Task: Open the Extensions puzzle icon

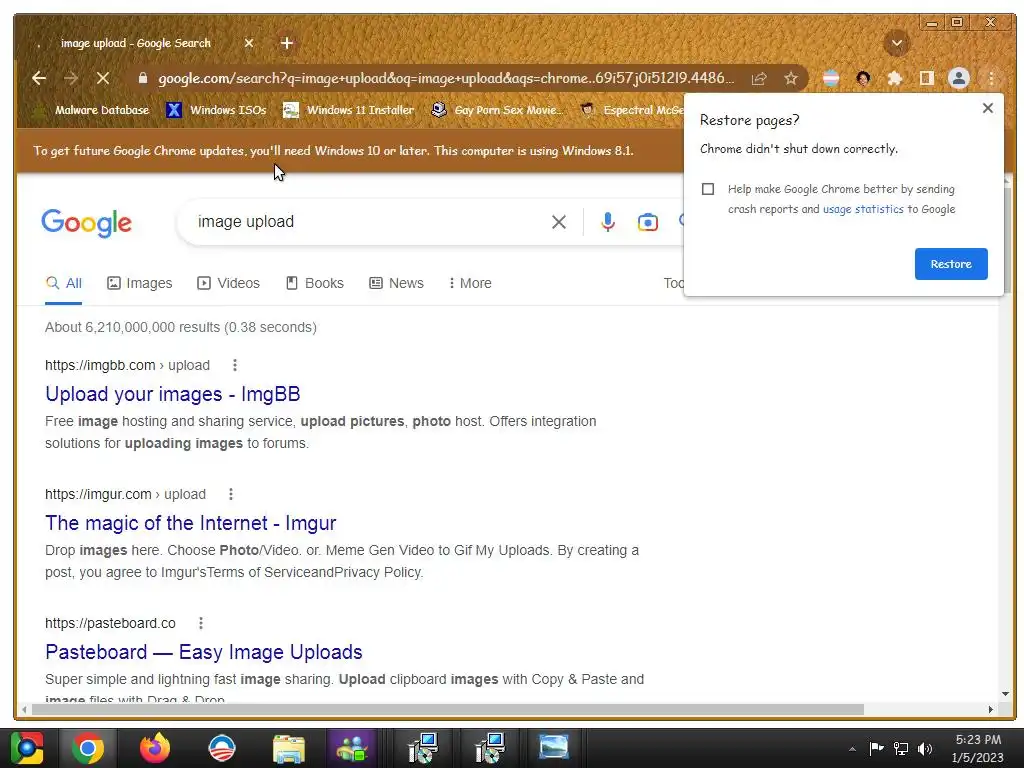Action: click(x=895, y=78)
